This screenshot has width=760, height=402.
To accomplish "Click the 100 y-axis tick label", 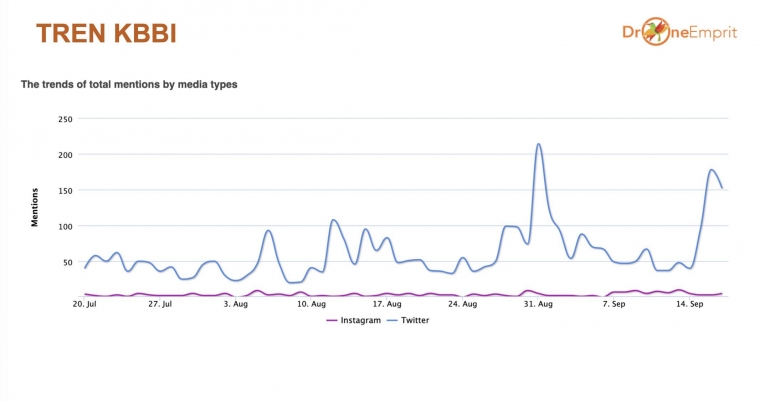I will (65, 226).
